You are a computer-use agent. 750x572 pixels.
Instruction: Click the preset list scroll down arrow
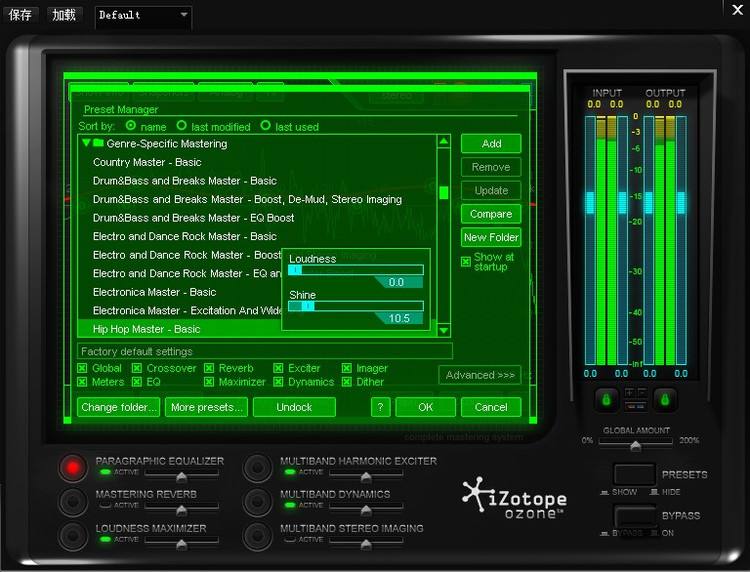click(x=444, y=330)
